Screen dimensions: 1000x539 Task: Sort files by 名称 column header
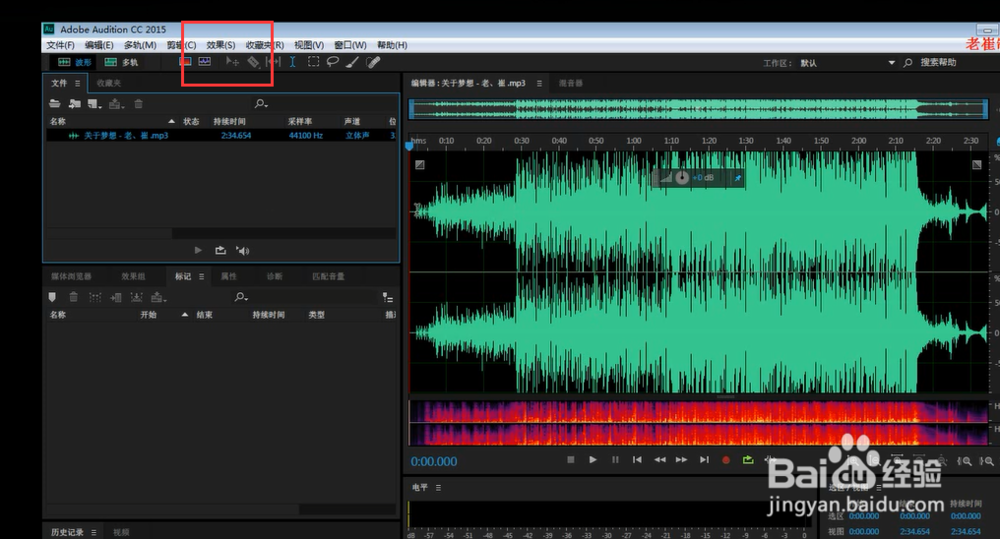pos(57,121)
